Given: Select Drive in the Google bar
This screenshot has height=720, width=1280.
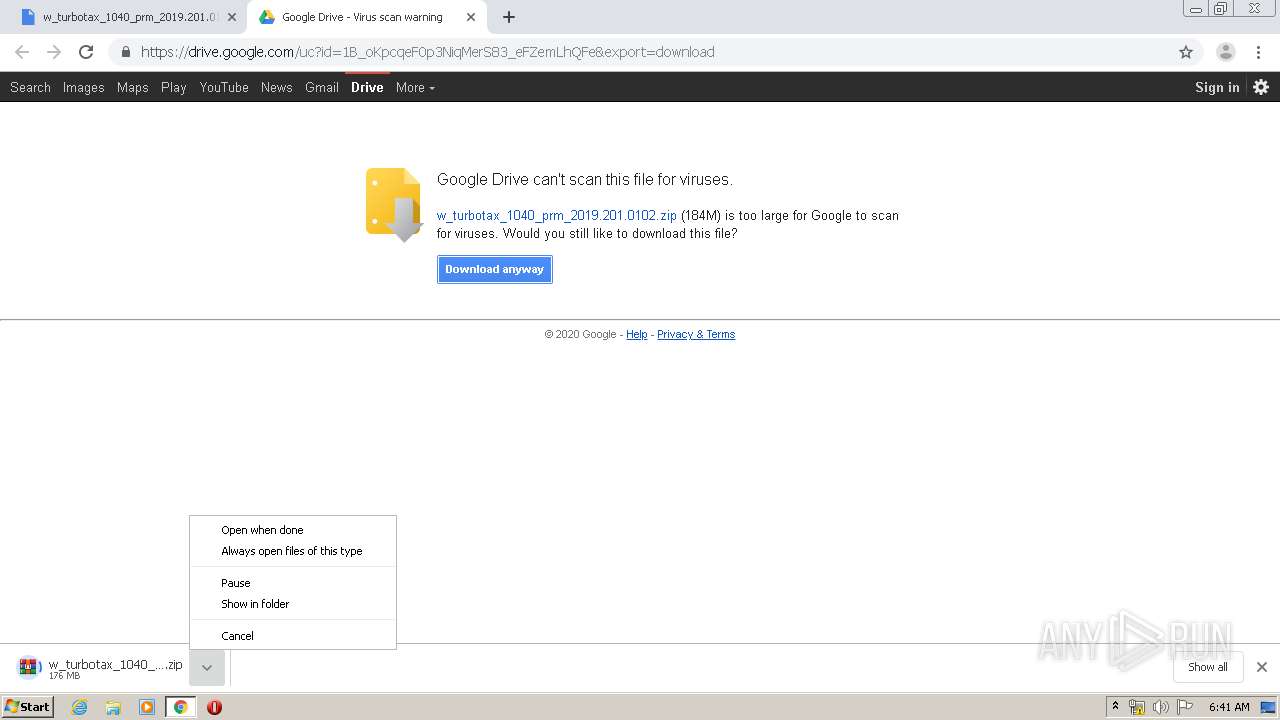Looking at the screenshot, I should 367,87.
